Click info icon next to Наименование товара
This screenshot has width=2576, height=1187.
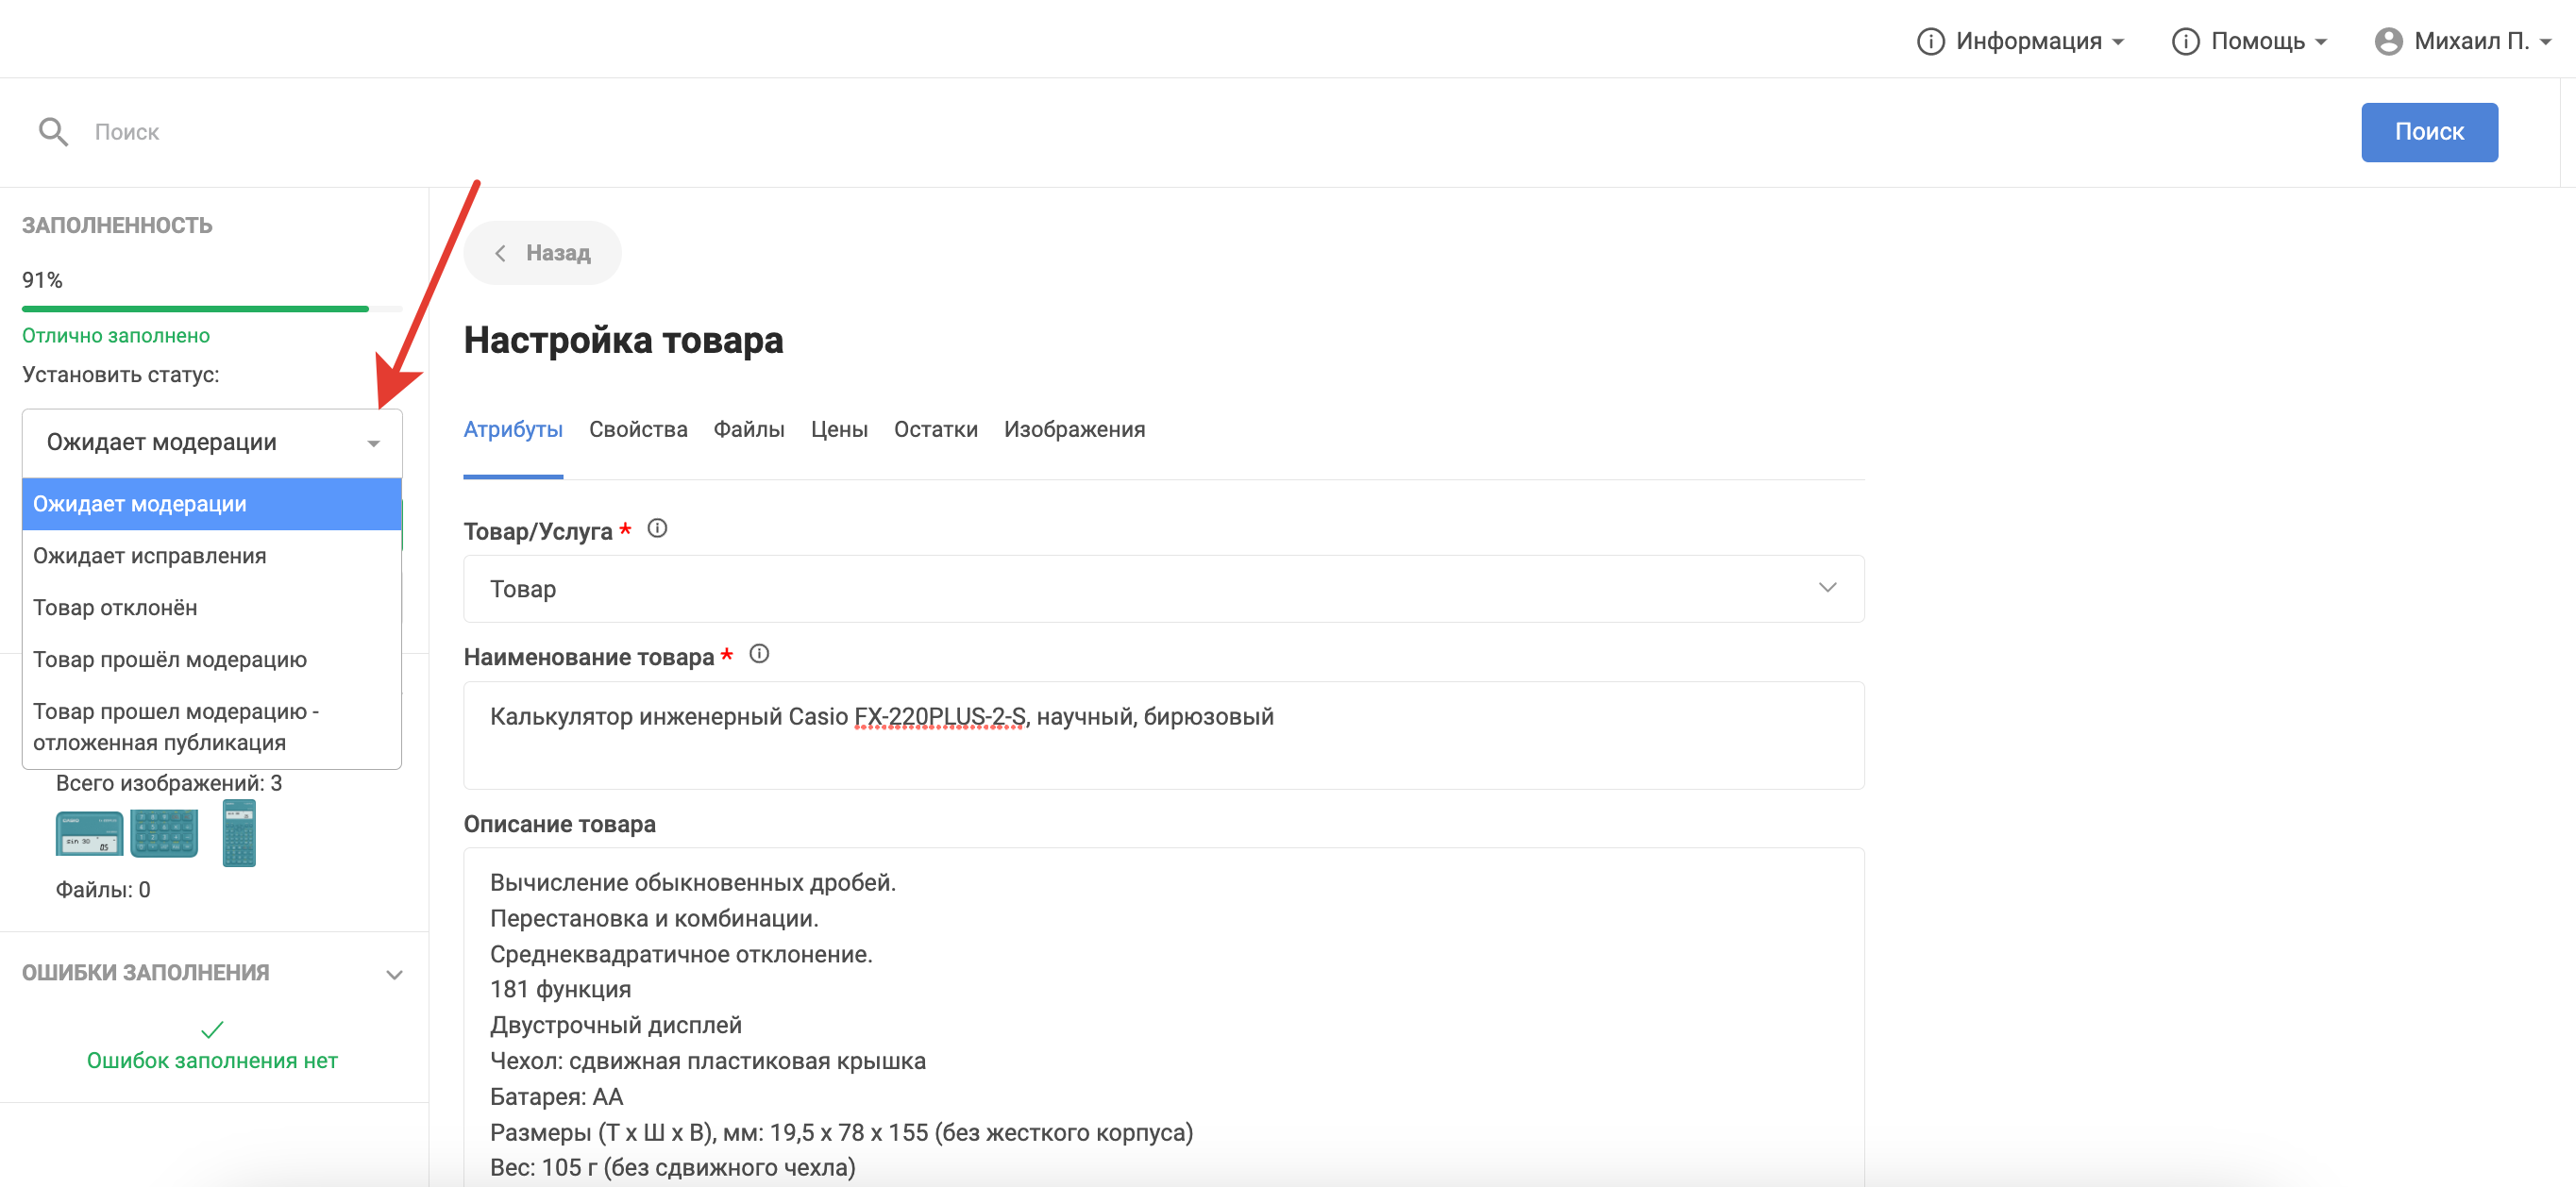[759, 654]
